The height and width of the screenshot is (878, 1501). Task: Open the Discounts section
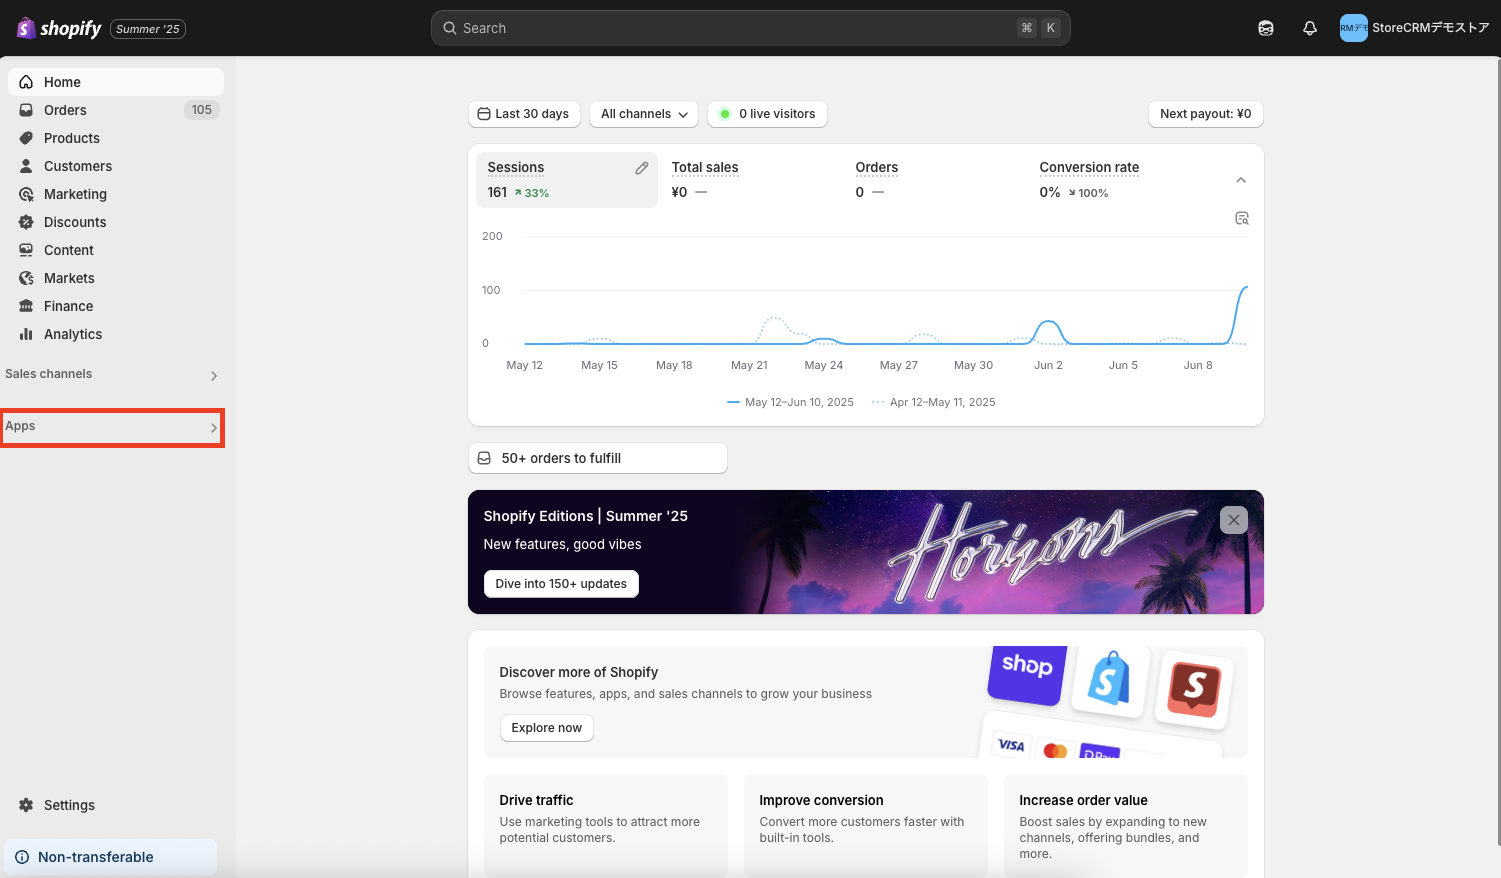(x=116, y=222)
